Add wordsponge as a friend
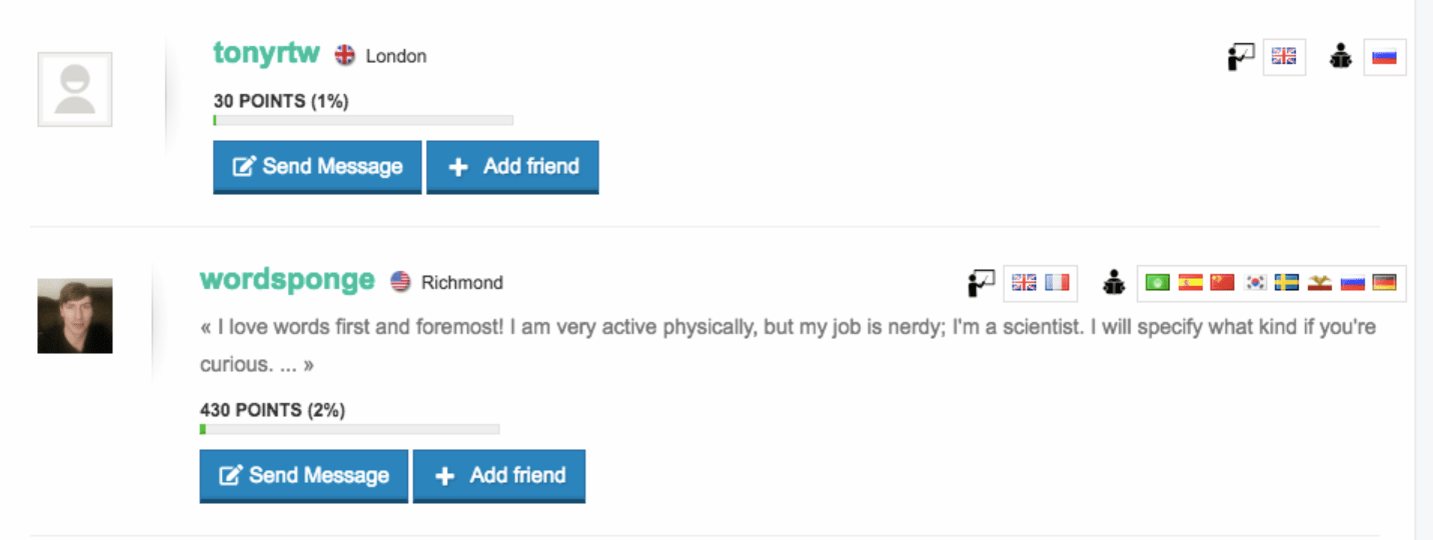Viewport: 1433px width, 540px height. pos(499,476)
